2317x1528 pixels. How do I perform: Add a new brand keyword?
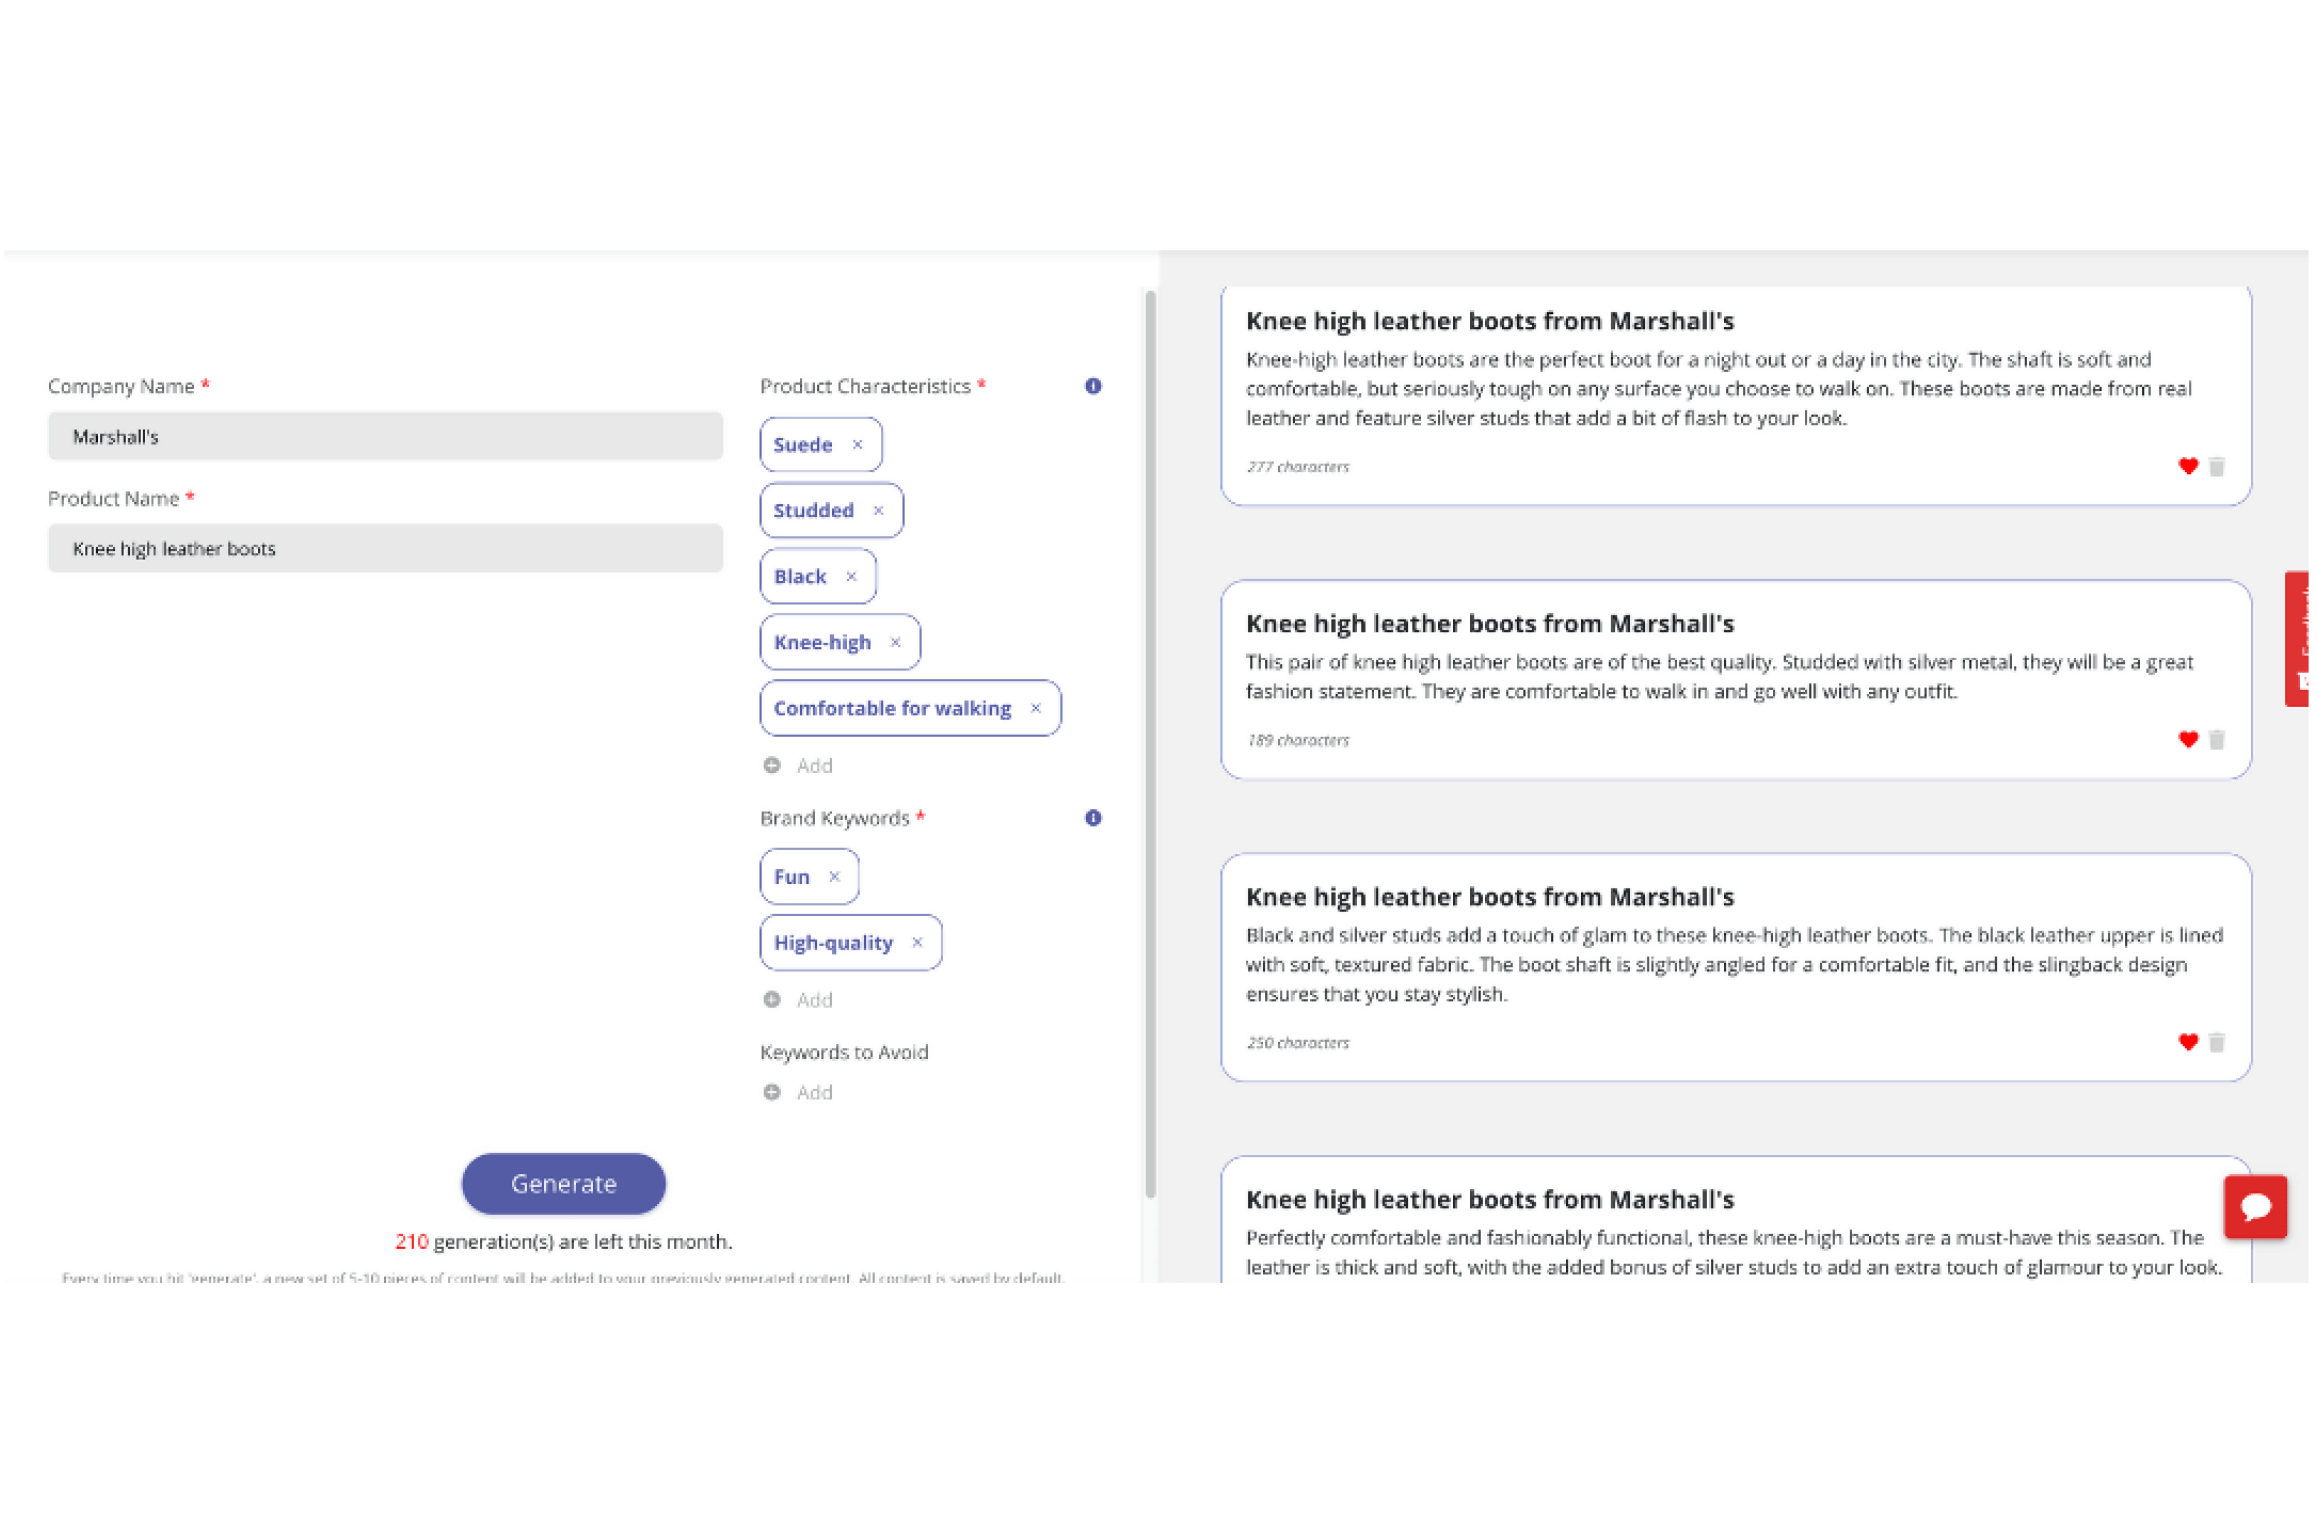798,1000
